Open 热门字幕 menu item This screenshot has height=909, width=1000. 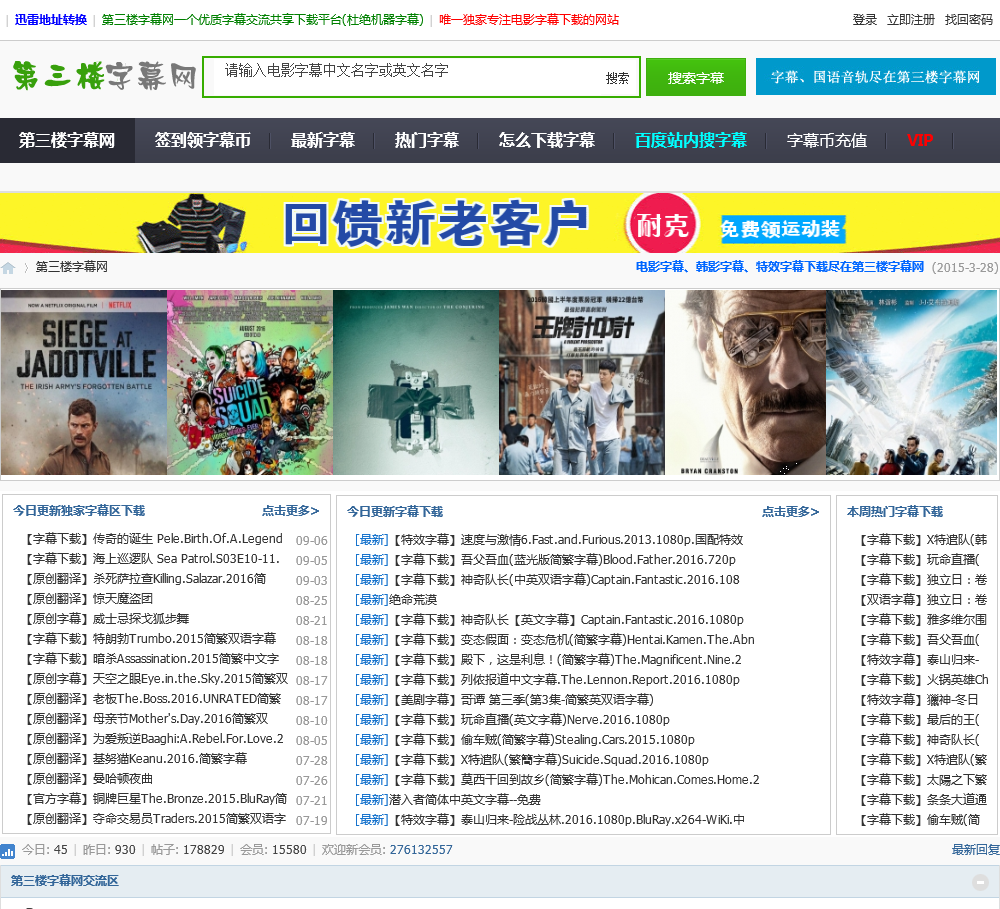427,140
